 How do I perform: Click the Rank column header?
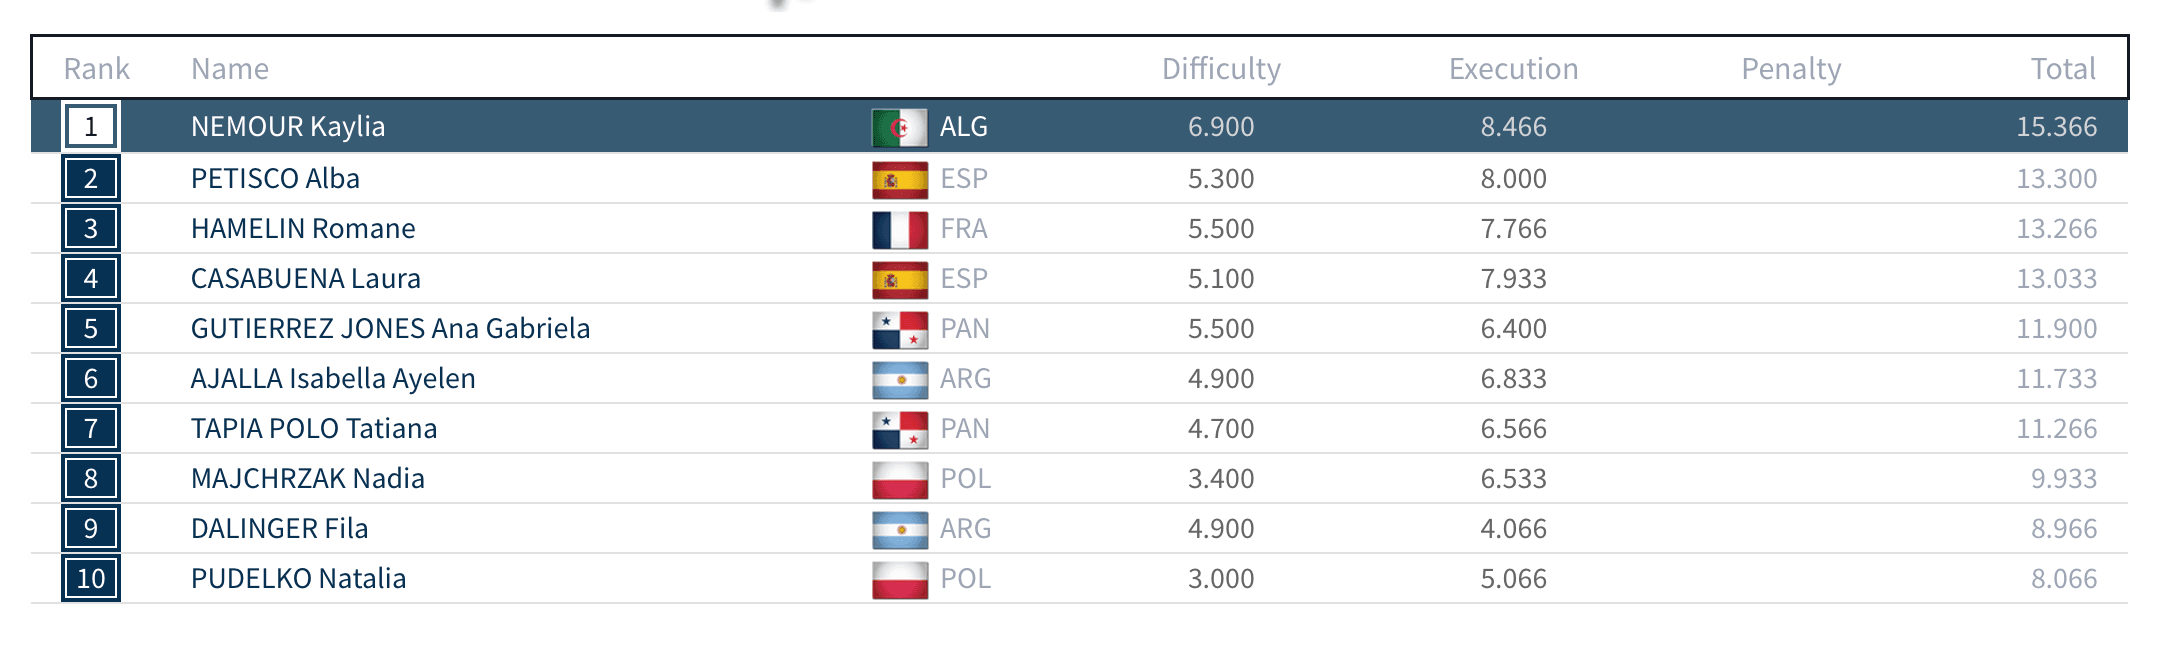click(x=97, y=69)
